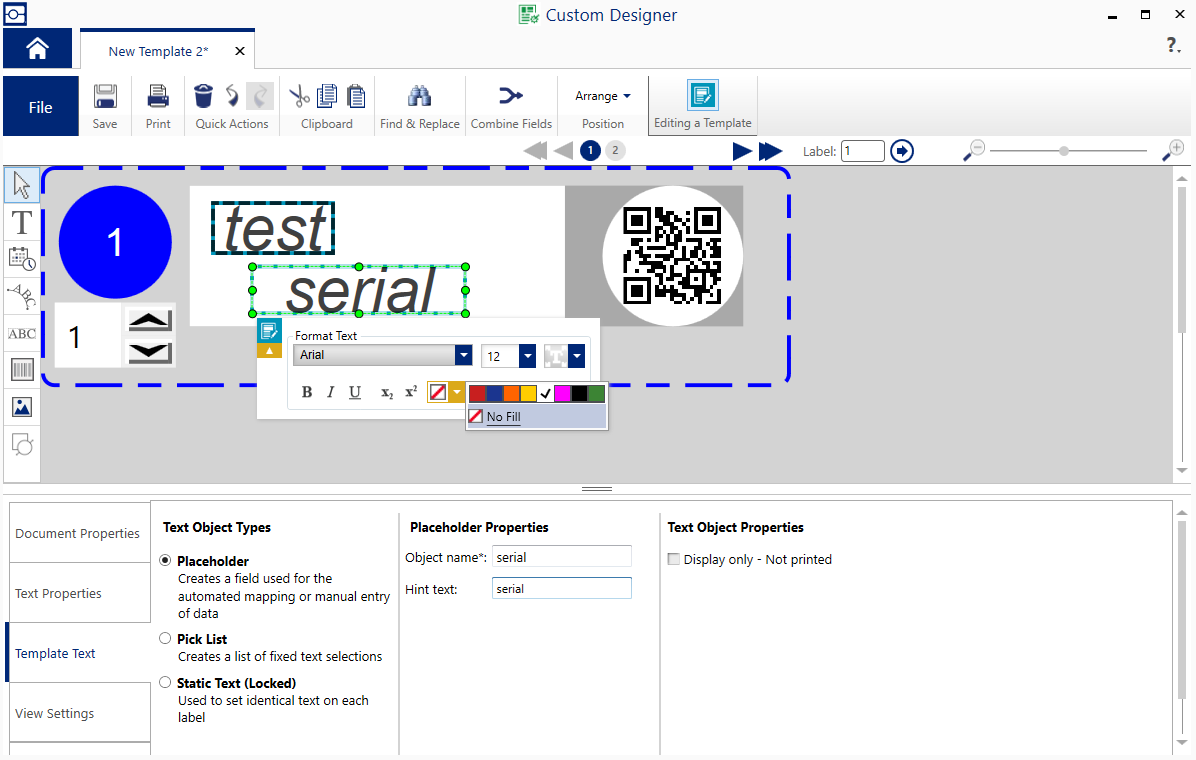The width and height of the screenshot is (1196, 760).
Task: Select the Barcode tool in left toolbox
Action: coord(22,371)
